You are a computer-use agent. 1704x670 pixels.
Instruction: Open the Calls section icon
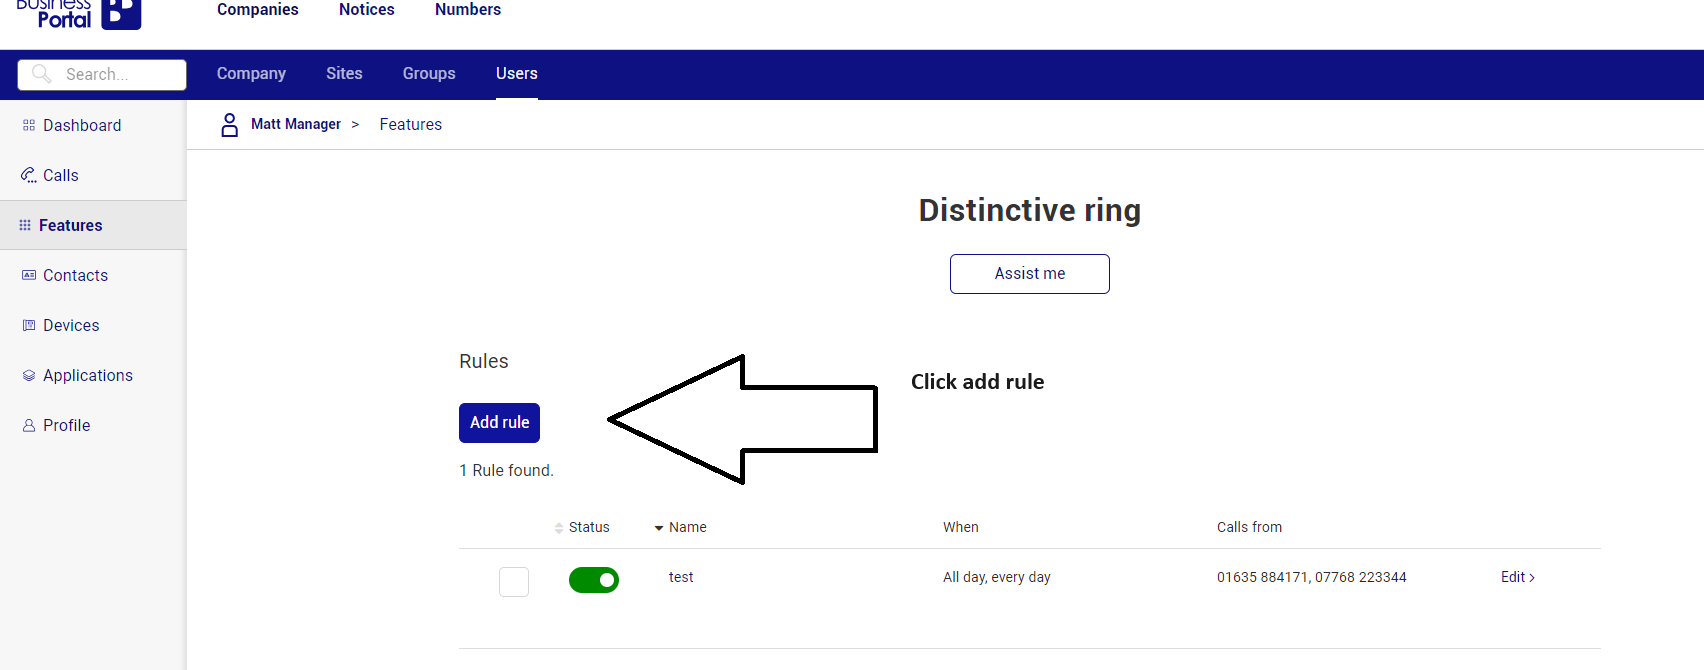26,174
